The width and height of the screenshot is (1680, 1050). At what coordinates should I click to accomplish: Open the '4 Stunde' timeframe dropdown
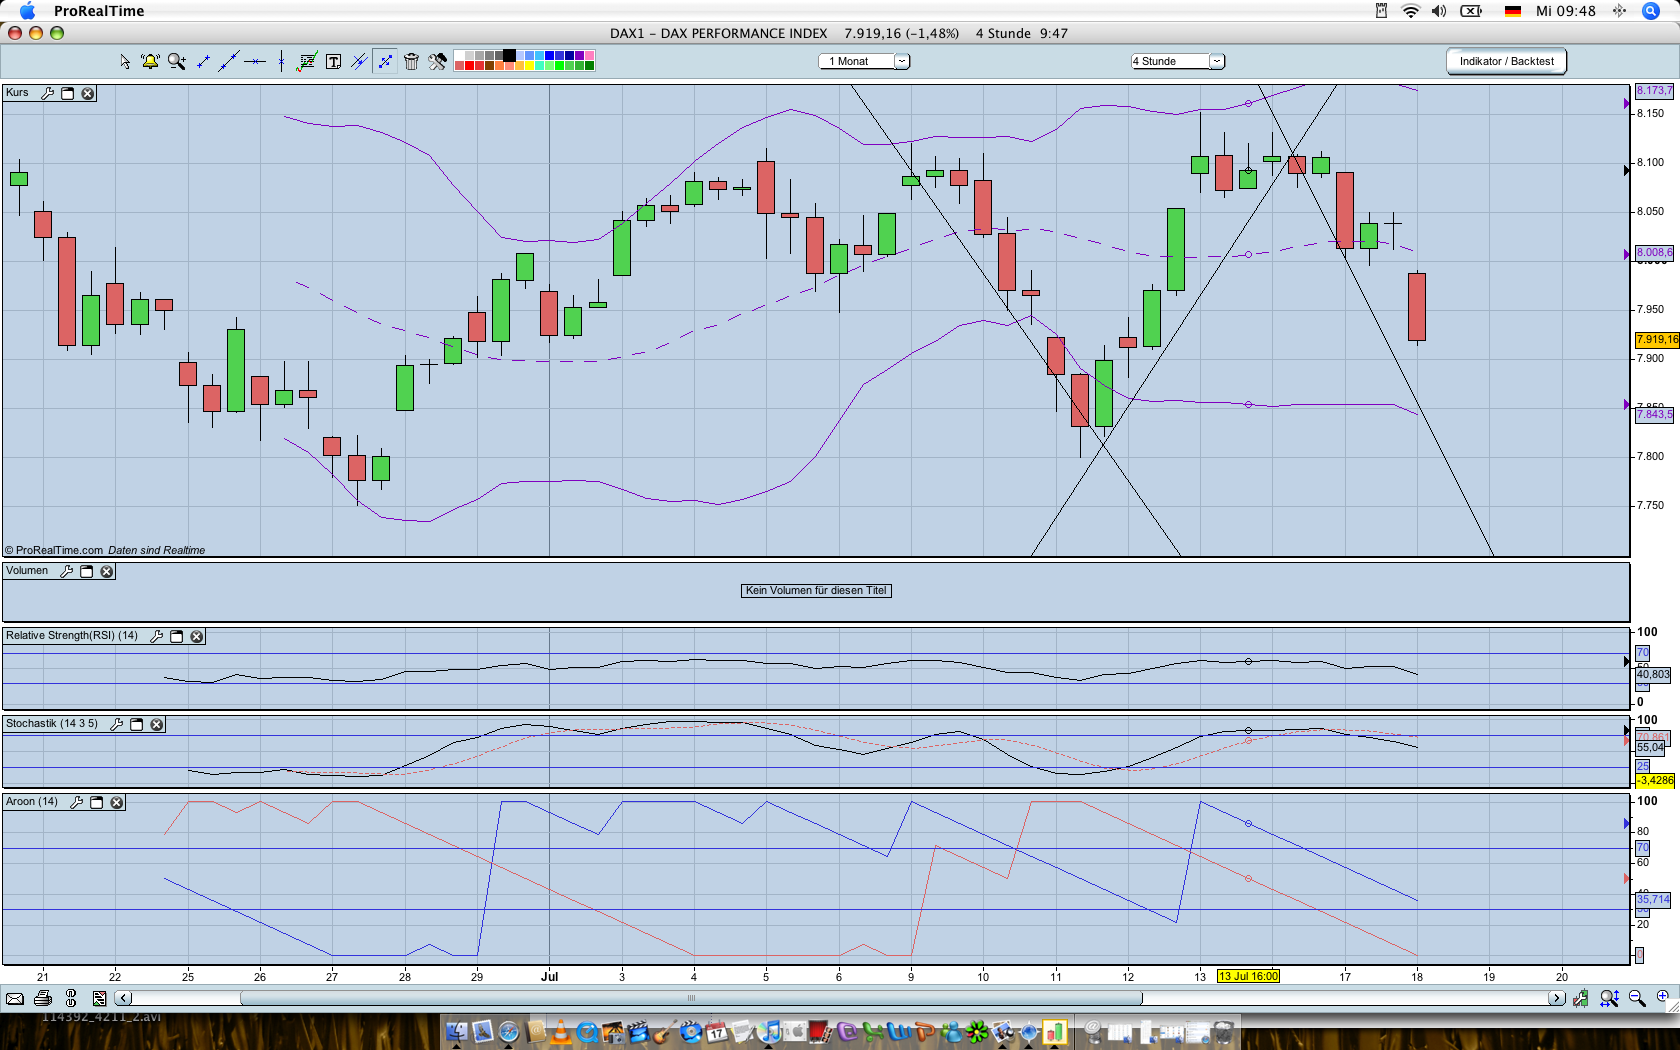(1216, 61)
